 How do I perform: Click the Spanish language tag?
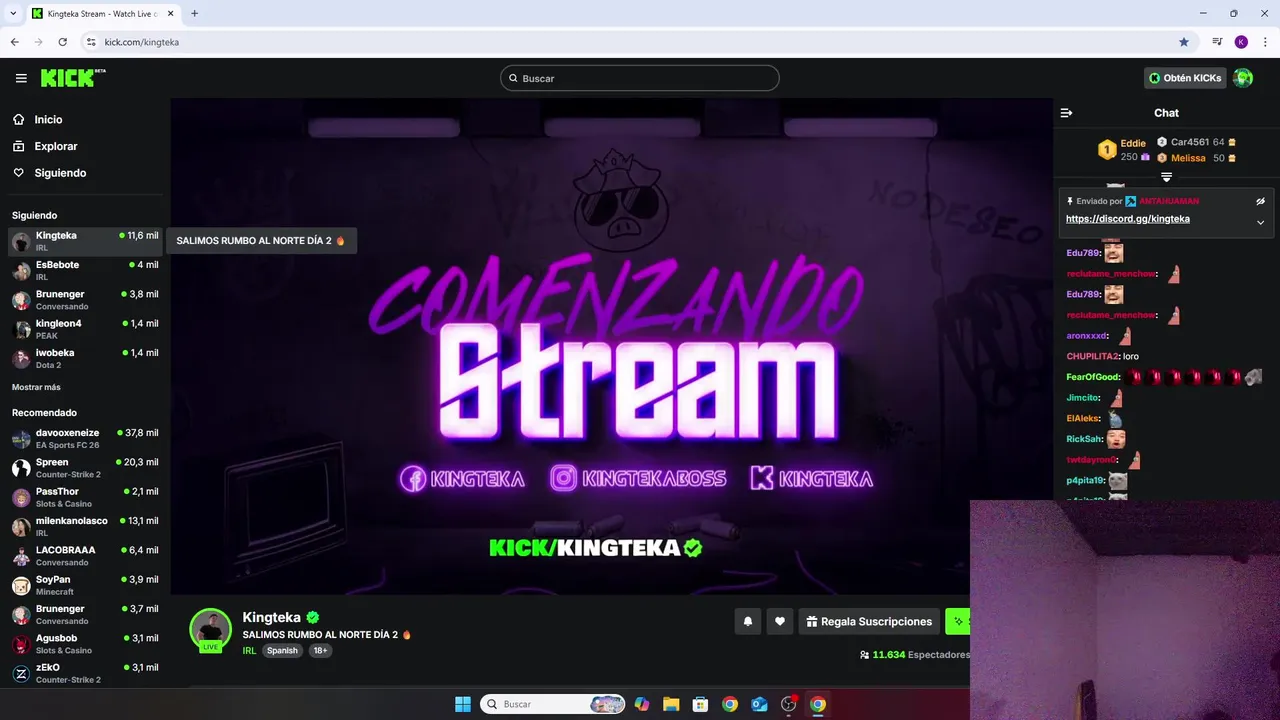coord(282,650)
